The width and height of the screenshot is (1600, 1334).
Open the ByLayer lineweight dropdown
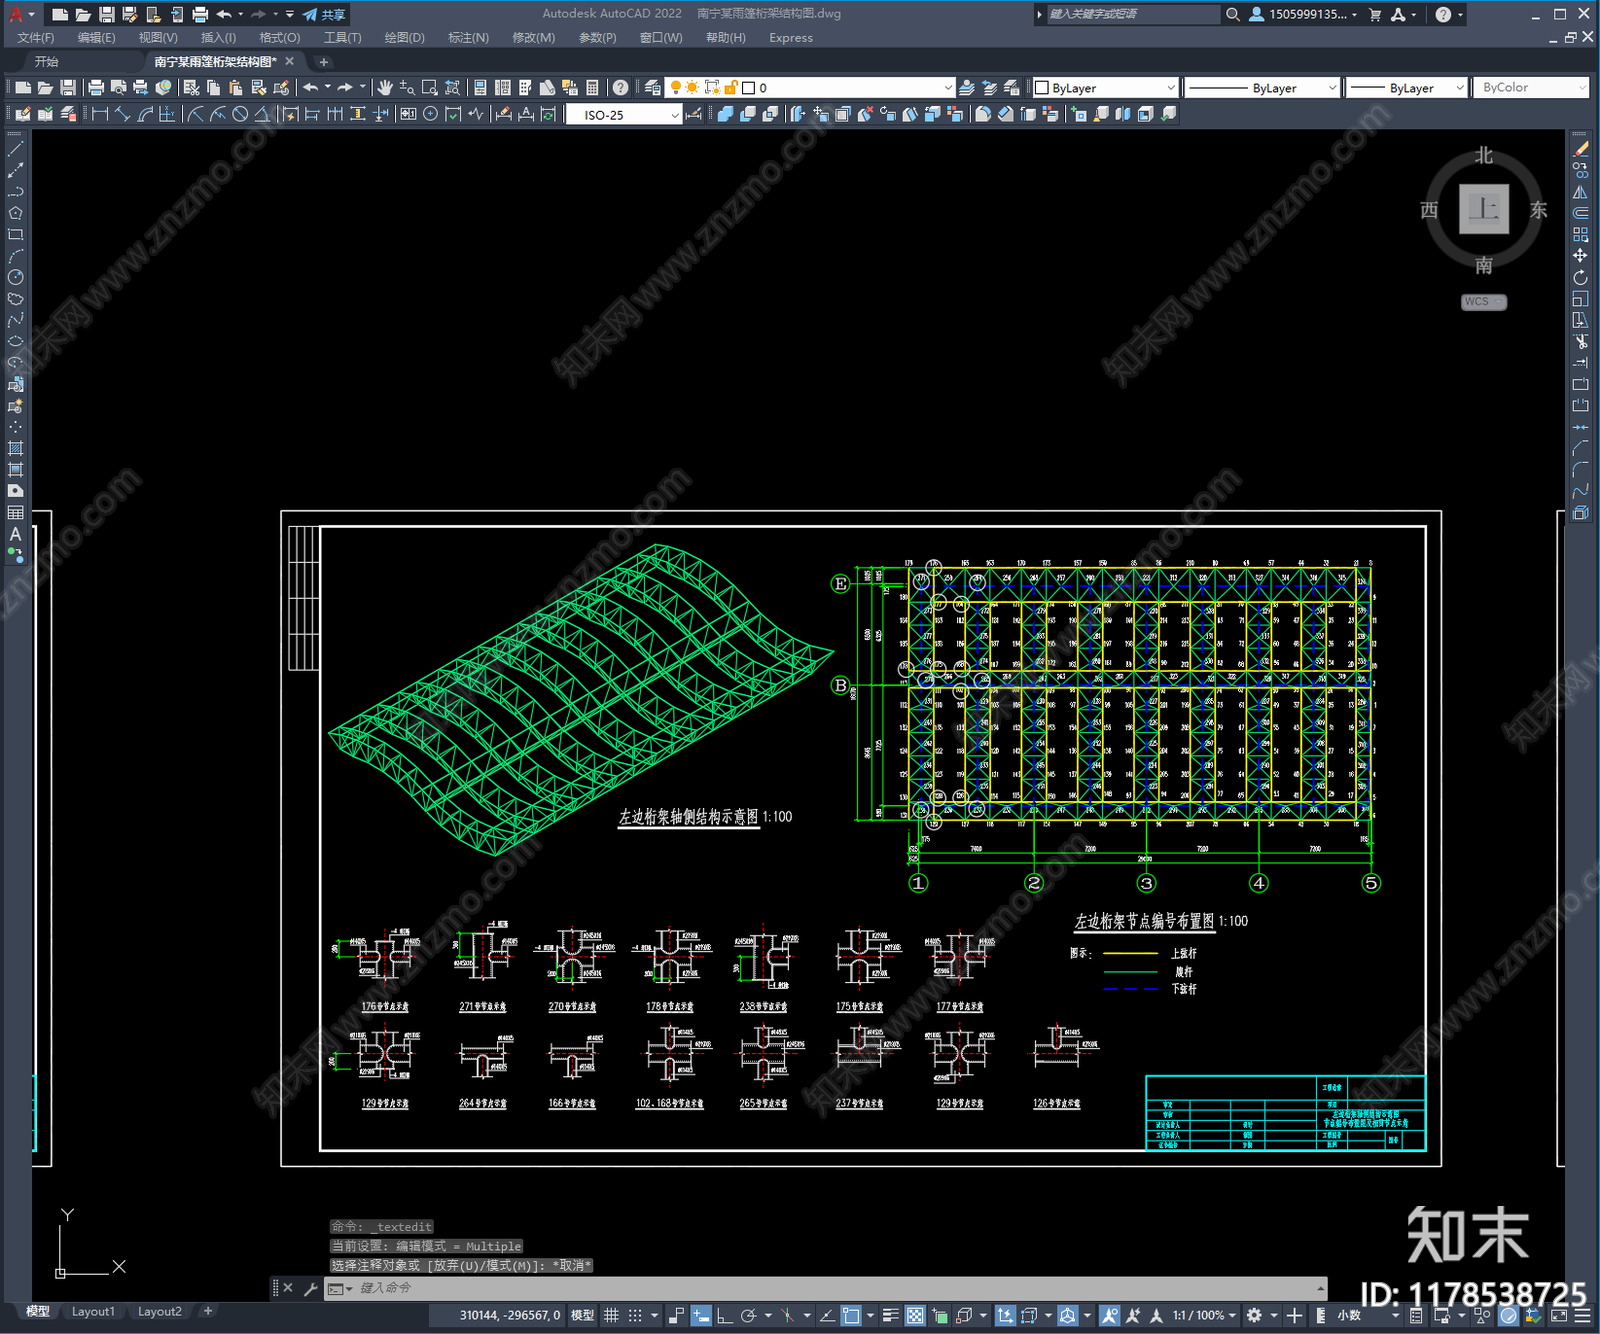click(x=1406, y=88)
